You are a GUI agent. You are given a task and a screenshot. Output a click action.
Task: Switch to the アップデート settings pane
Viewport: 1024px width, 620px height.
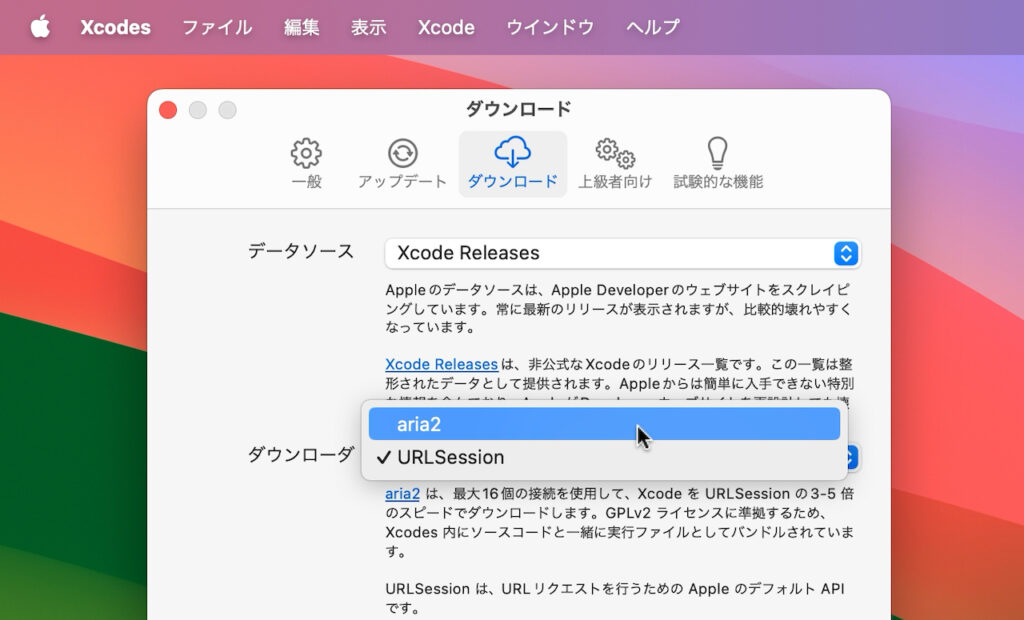pos(403,163)
